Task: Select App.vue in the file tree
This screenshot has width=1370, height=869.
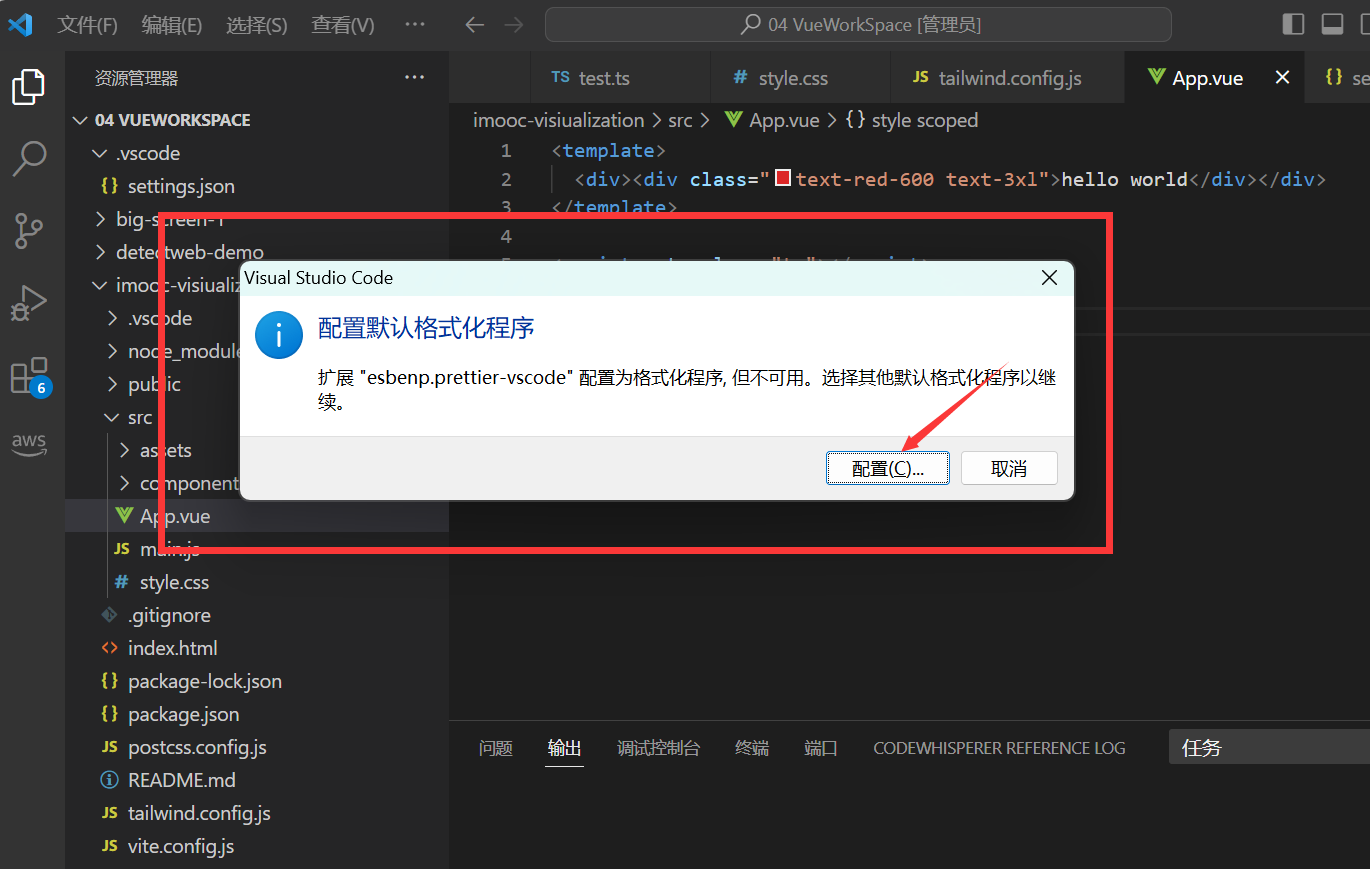Action: 257,516
